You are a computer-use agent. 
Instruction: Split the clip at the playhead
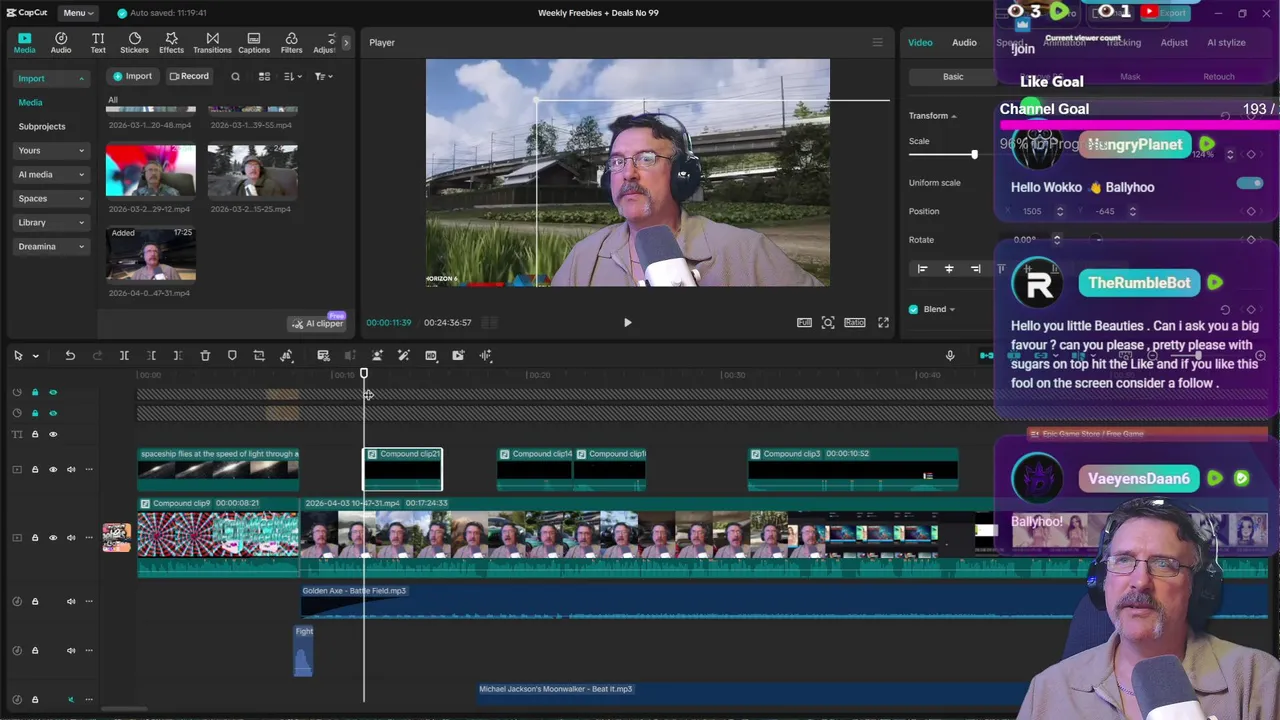(x=124, y=355)
